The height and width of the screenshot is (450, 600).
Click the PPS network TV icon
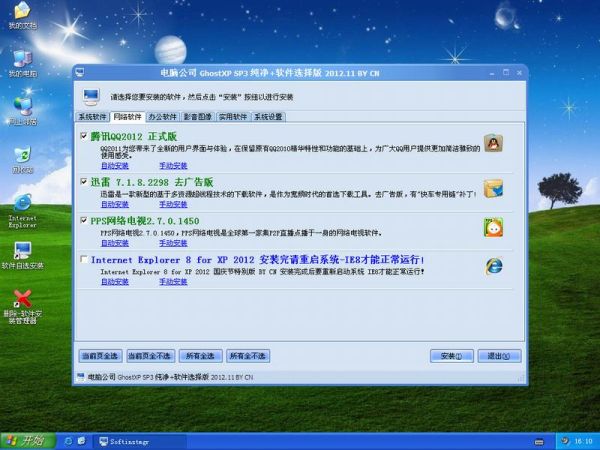click(493, 227)
